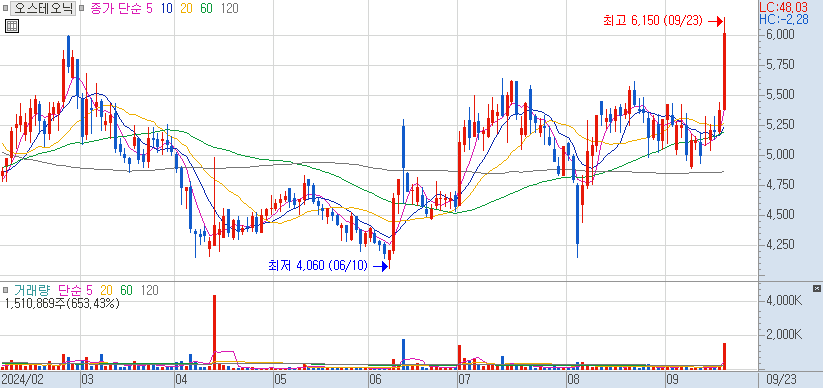This screenshot has height=388, width=823.
Task: Select green 60 in the volume legend
Action: click(x=125, y=290)
